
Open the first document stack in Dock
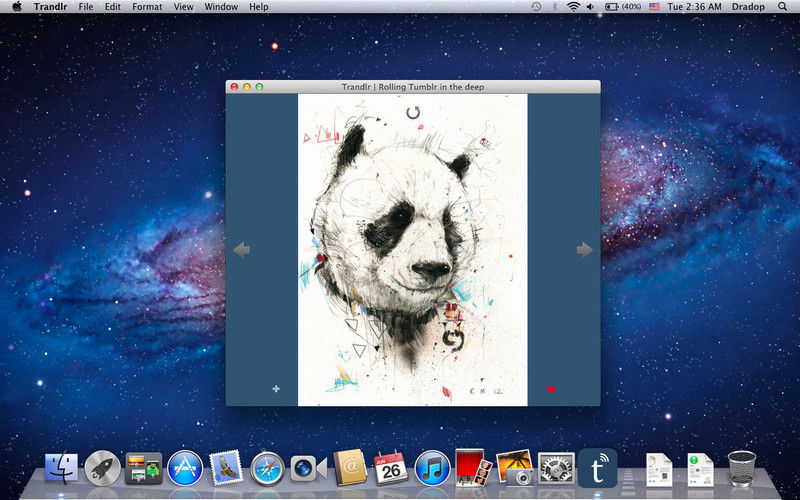[x=659, y=469]
